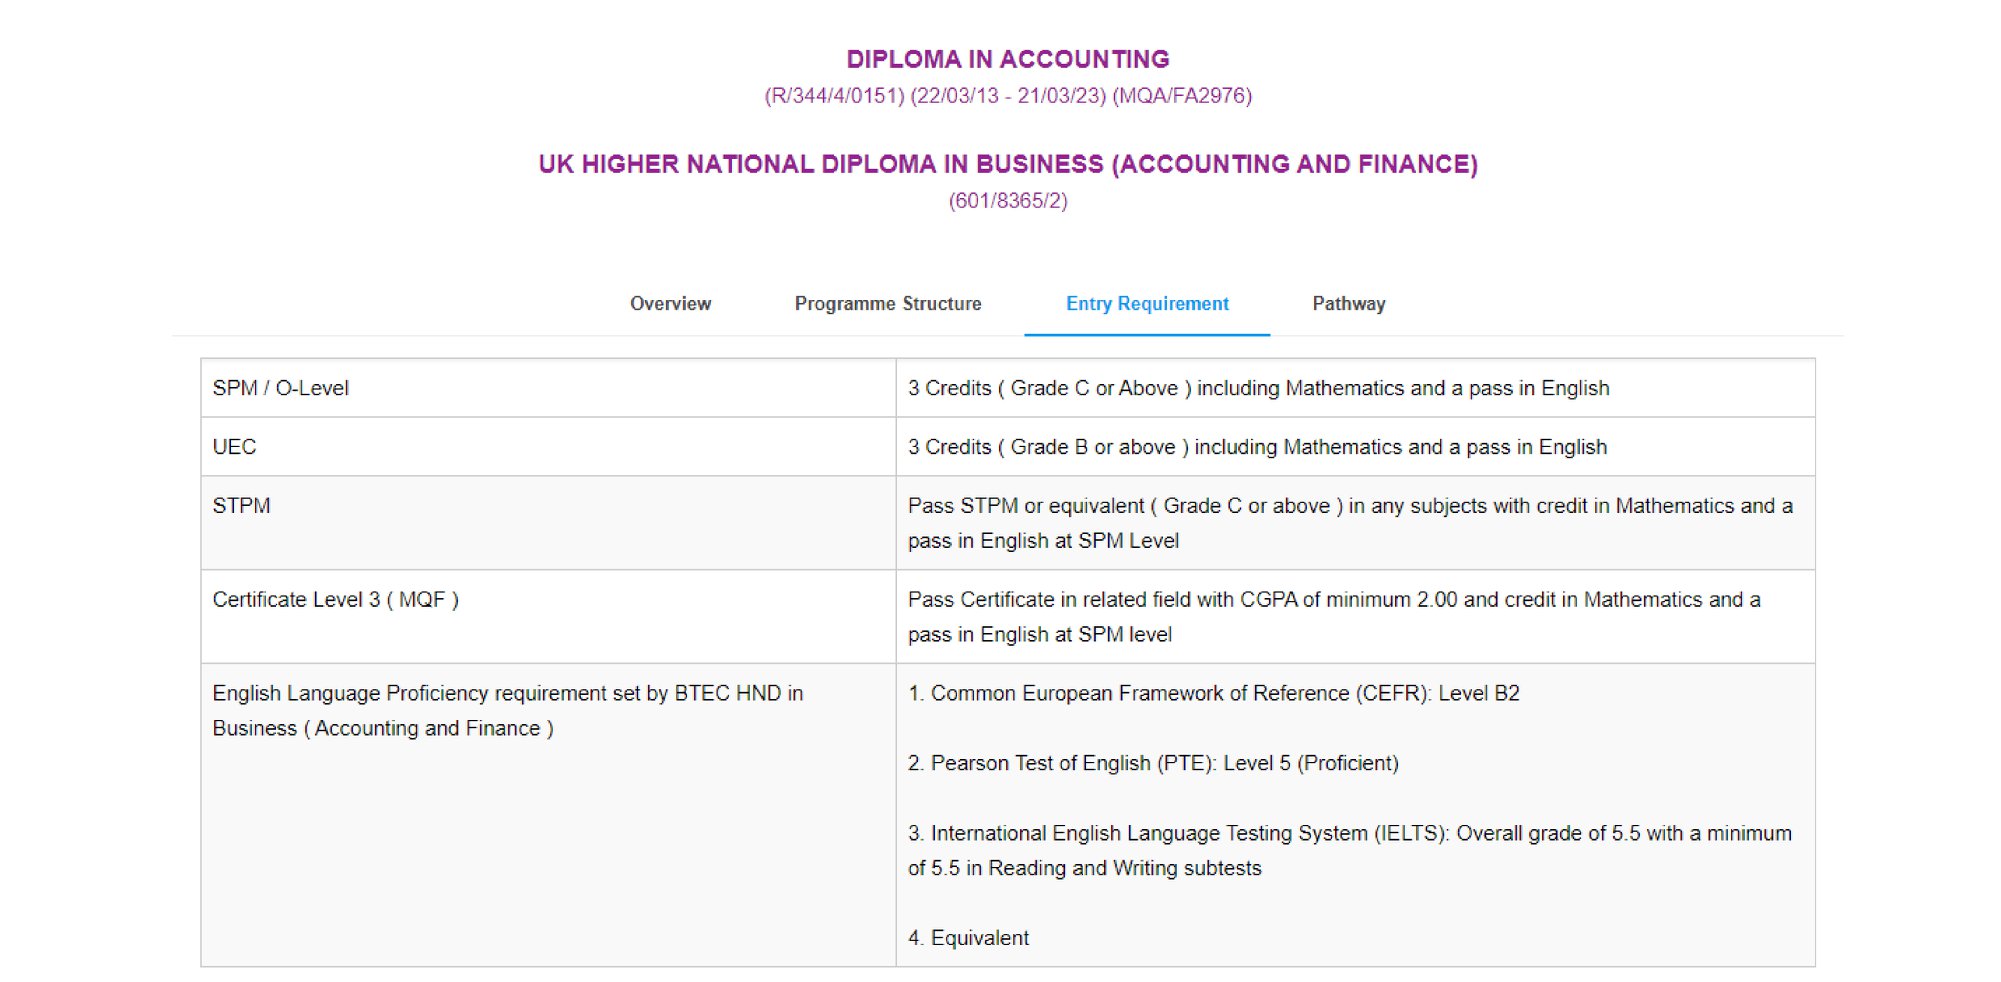The width and height of the screenshot is (2001, 982).
Task: Click the SPM / O-Level row label
Action: coord(280,388)
